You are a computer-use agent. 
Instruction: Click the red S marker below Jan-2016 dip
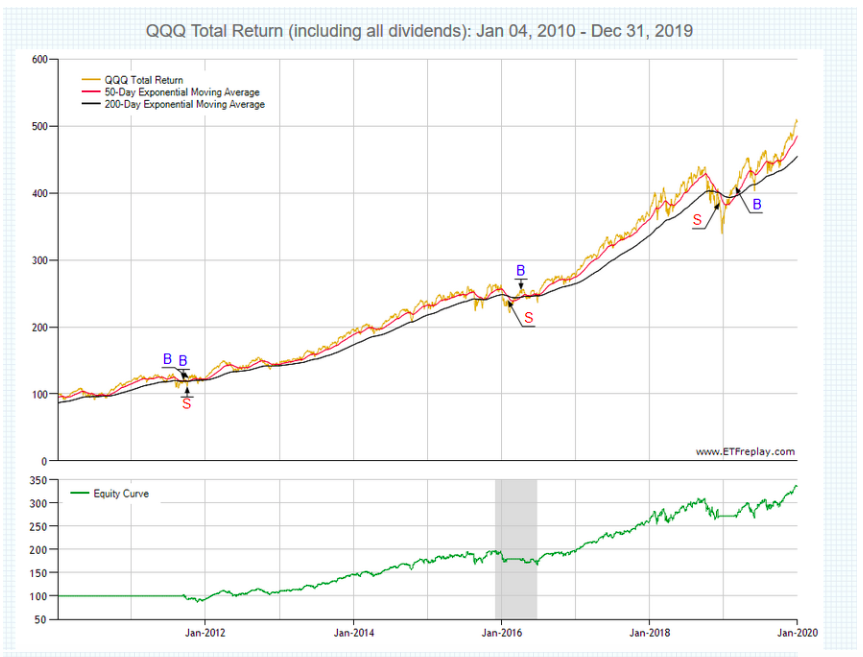(x=529, y=317)
